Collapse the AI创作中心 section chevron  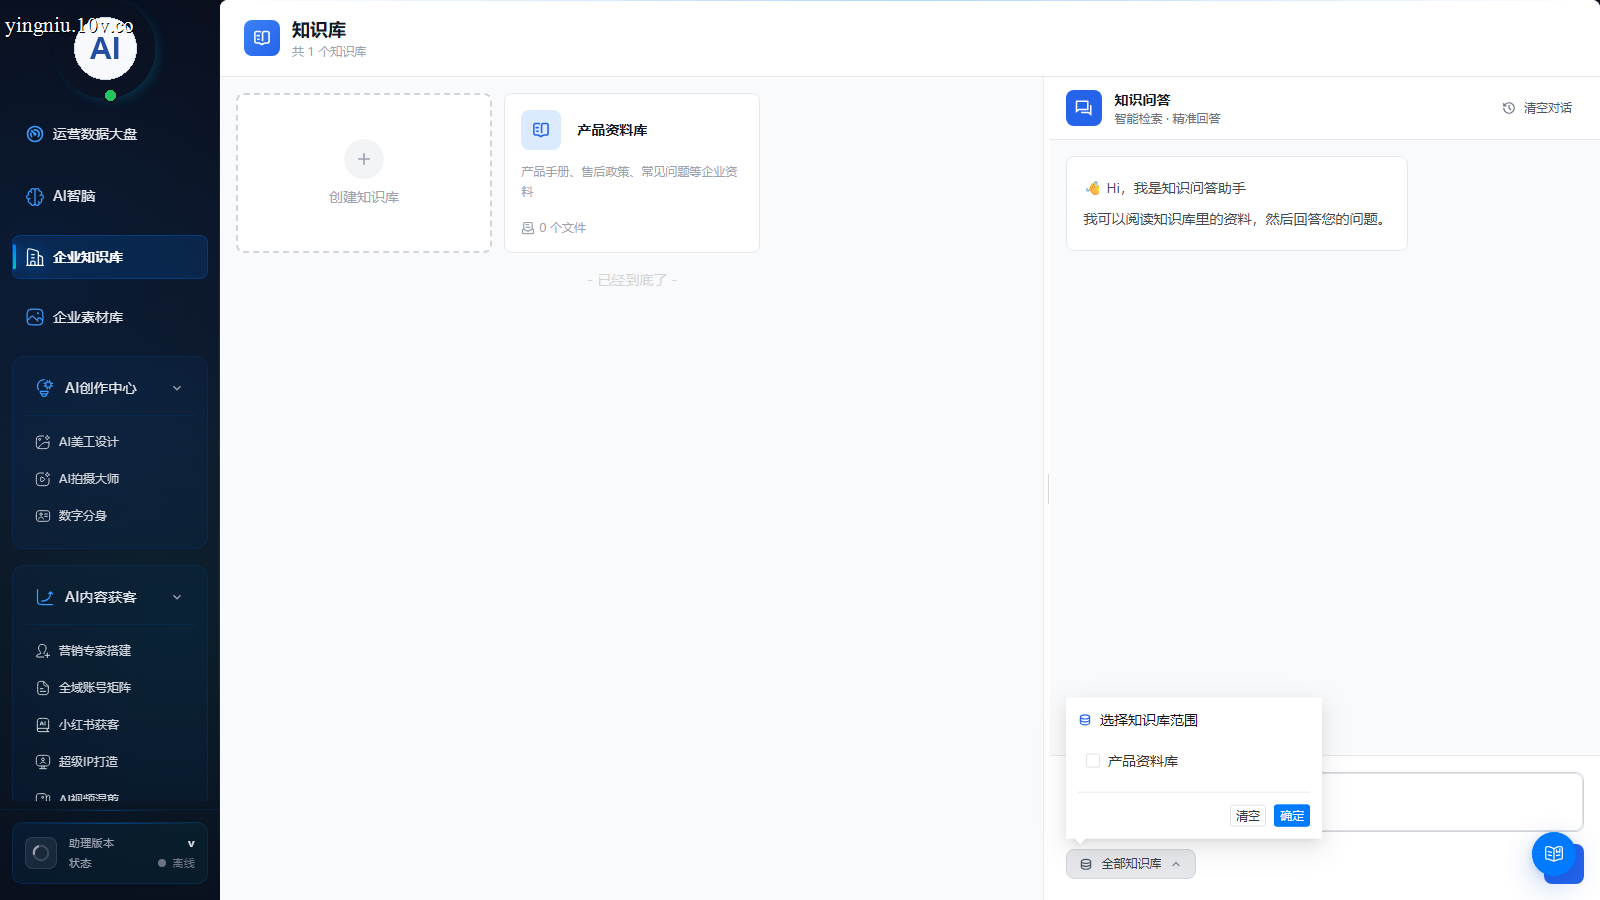(177, 388)
